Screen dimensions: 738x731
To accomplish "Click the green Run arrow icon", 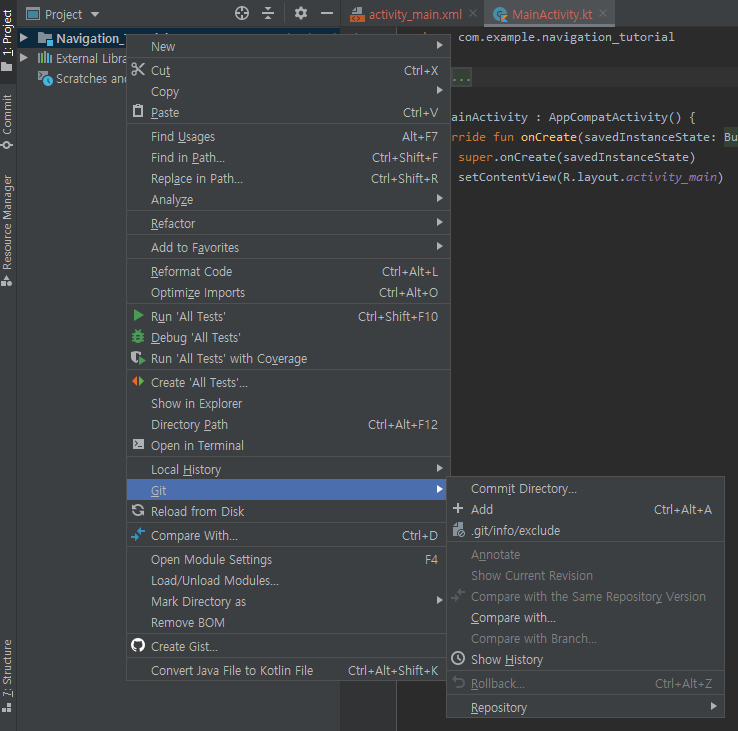I will [138, 315].
